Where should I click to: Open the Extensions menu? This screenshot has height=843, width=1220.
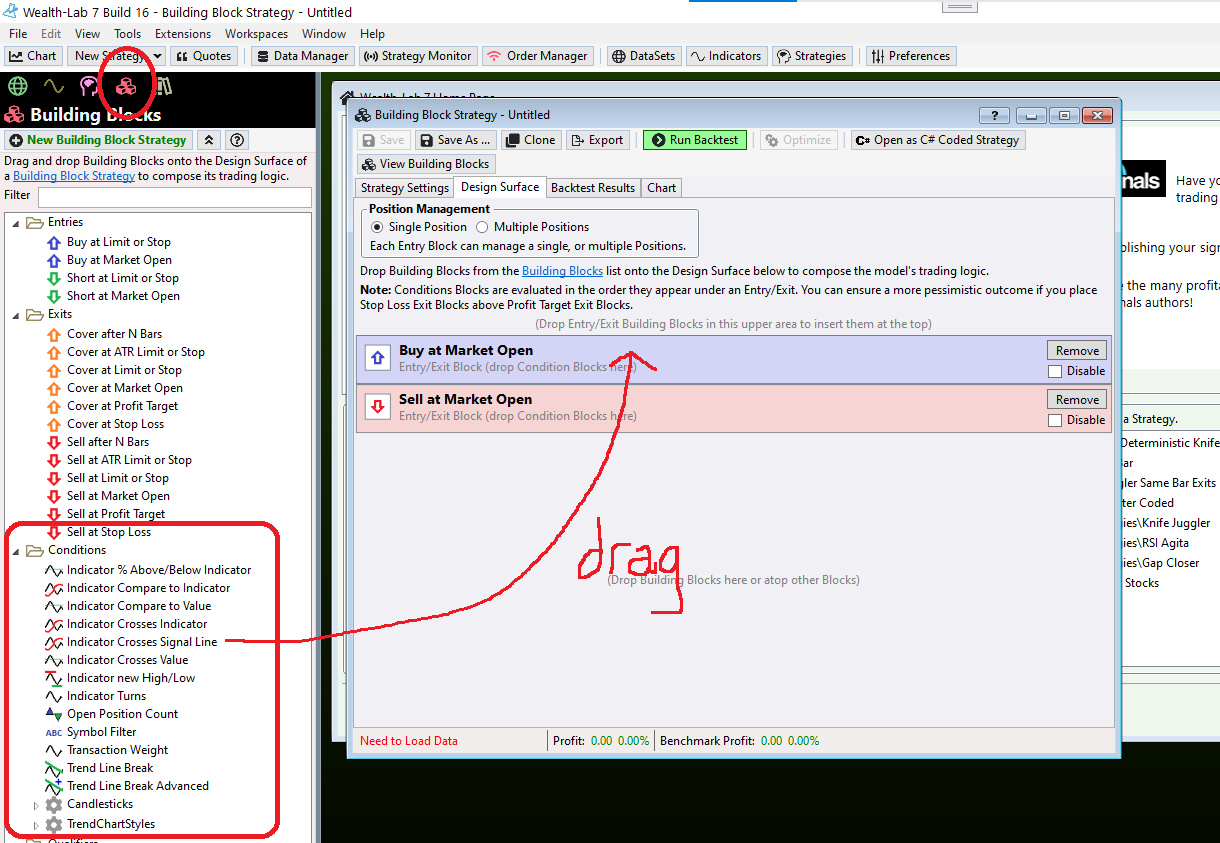(183, 34)
